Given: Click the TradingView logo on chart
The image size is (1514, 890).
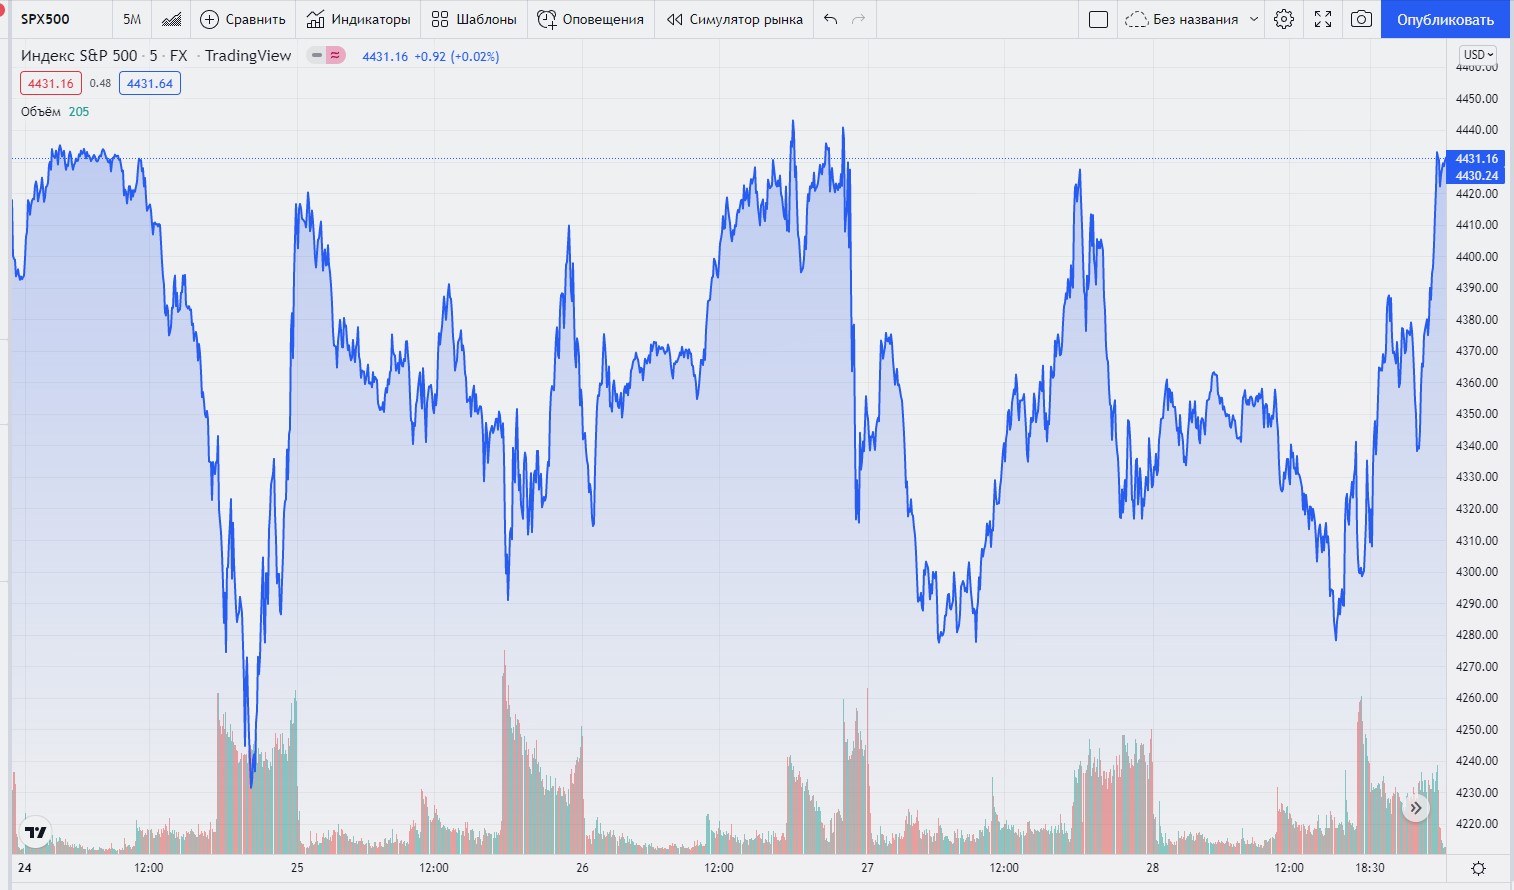Looking at the screenshot, I should coord(36,832).
